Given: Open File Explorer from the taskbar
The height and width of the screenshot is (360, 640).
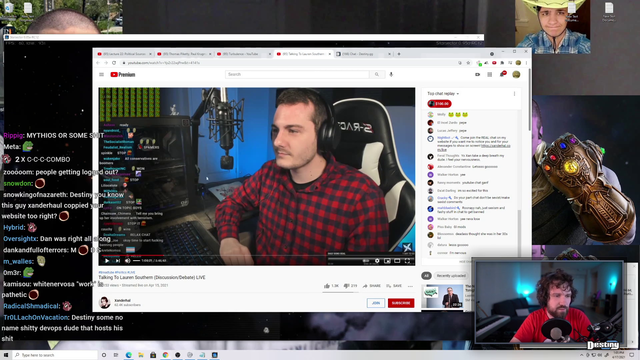Looking at the screenshot, I should tap(141, 355).
